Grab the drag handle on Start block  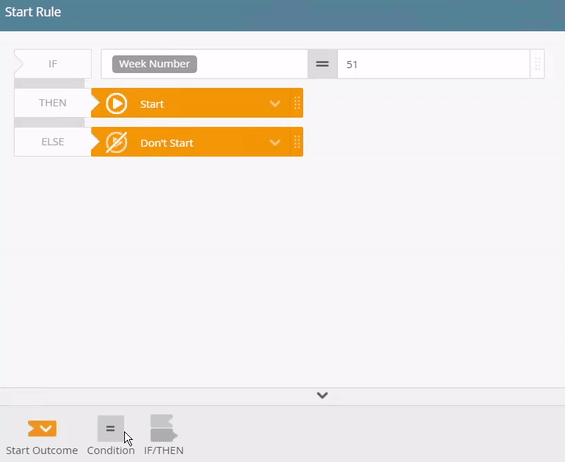pyautogui.click(x=297, y=103)
